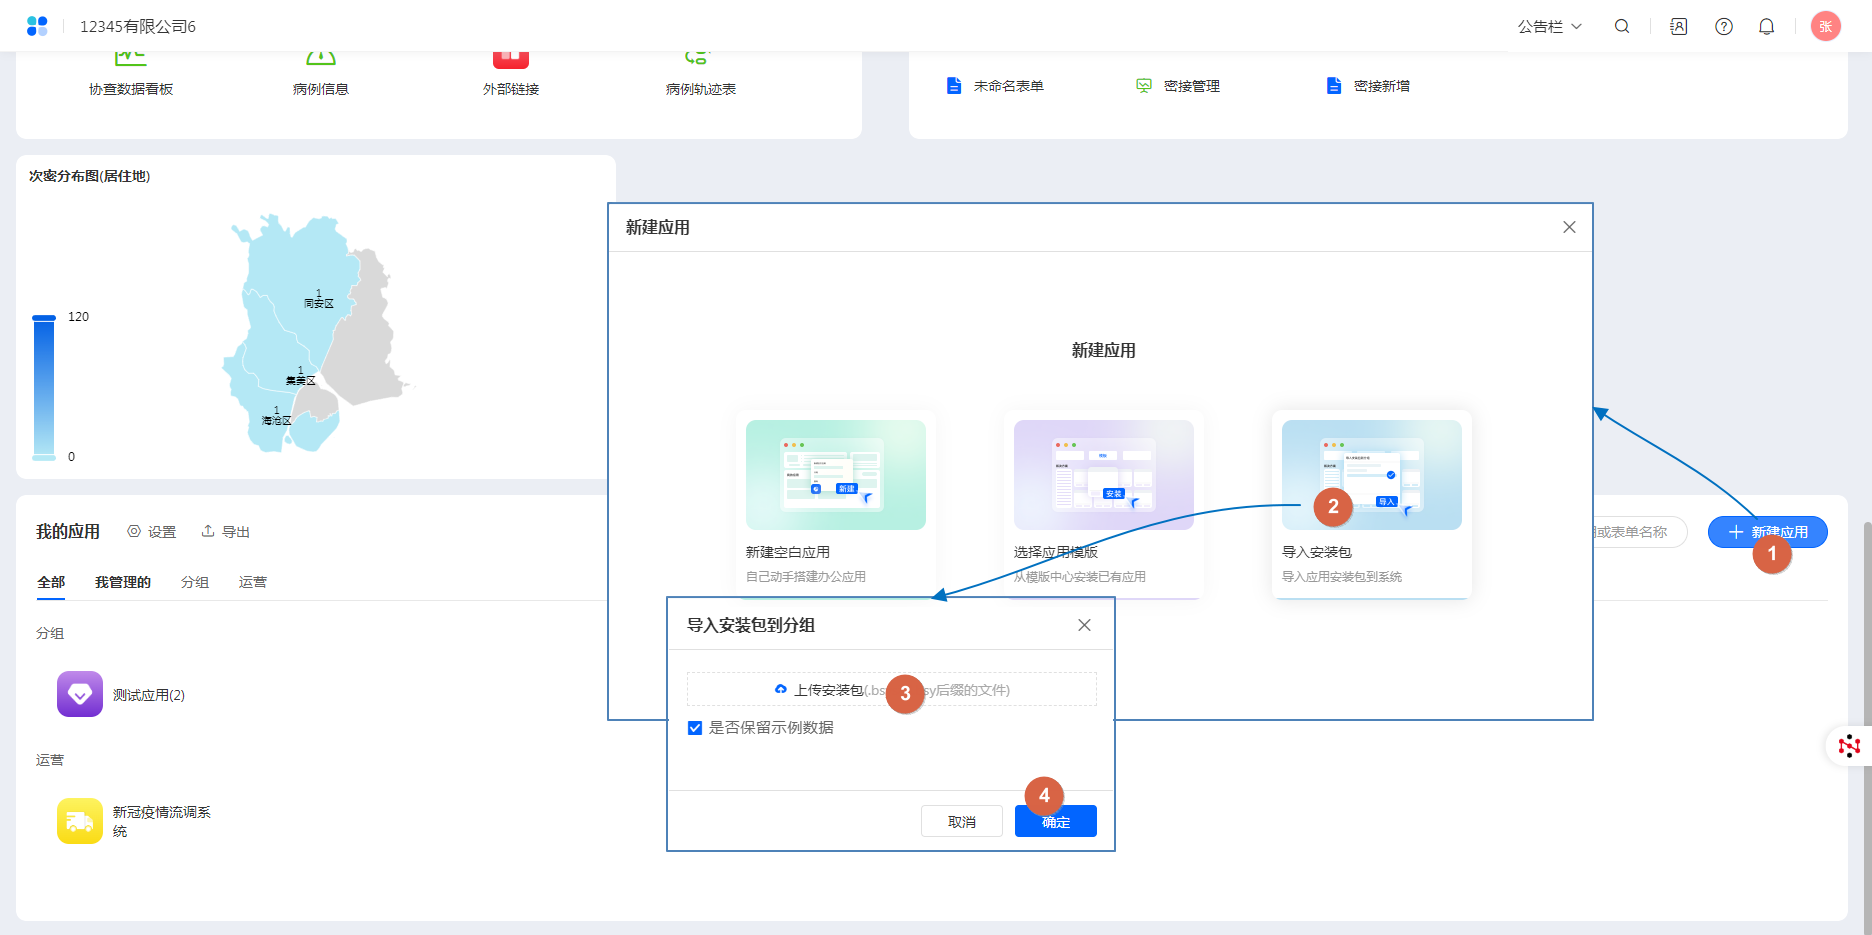Image resolution: width=1872 pixels, height=935 pixels.
Task: Open the notification bell icon
Action: (x=1767, y=27)
